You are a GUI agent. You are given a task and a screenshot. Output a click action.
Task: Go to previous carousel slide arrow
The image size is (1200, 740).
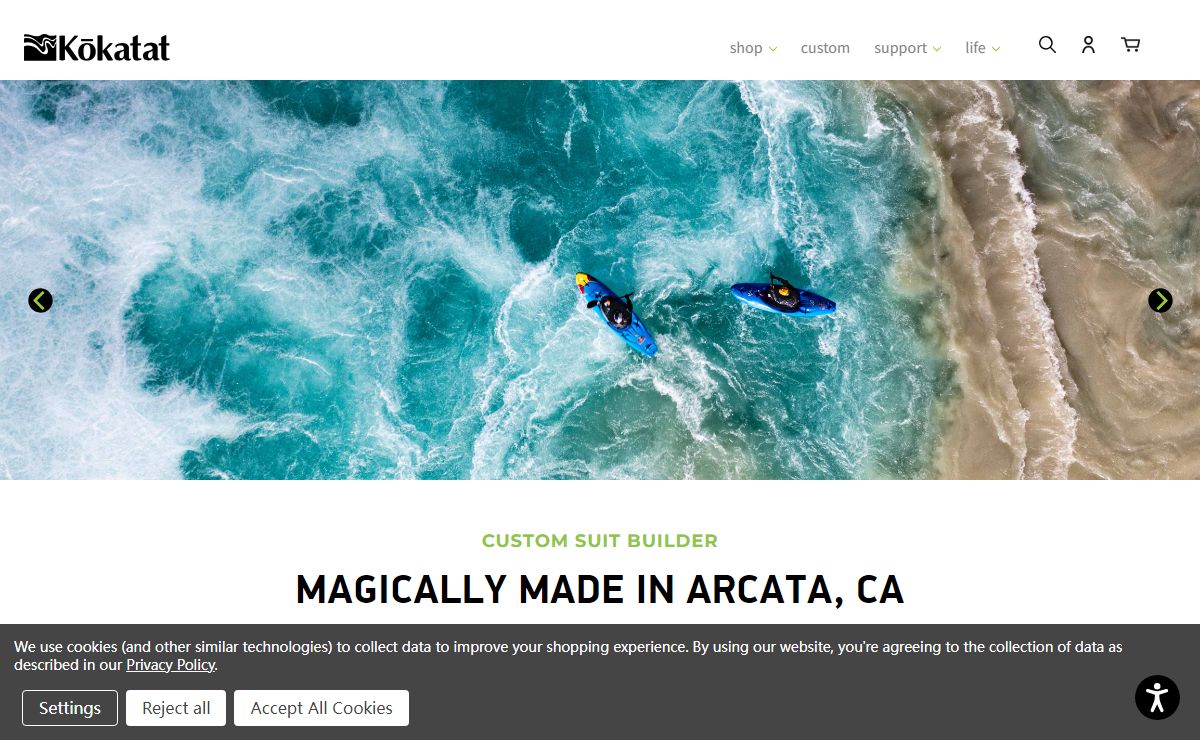coord(40,300)
